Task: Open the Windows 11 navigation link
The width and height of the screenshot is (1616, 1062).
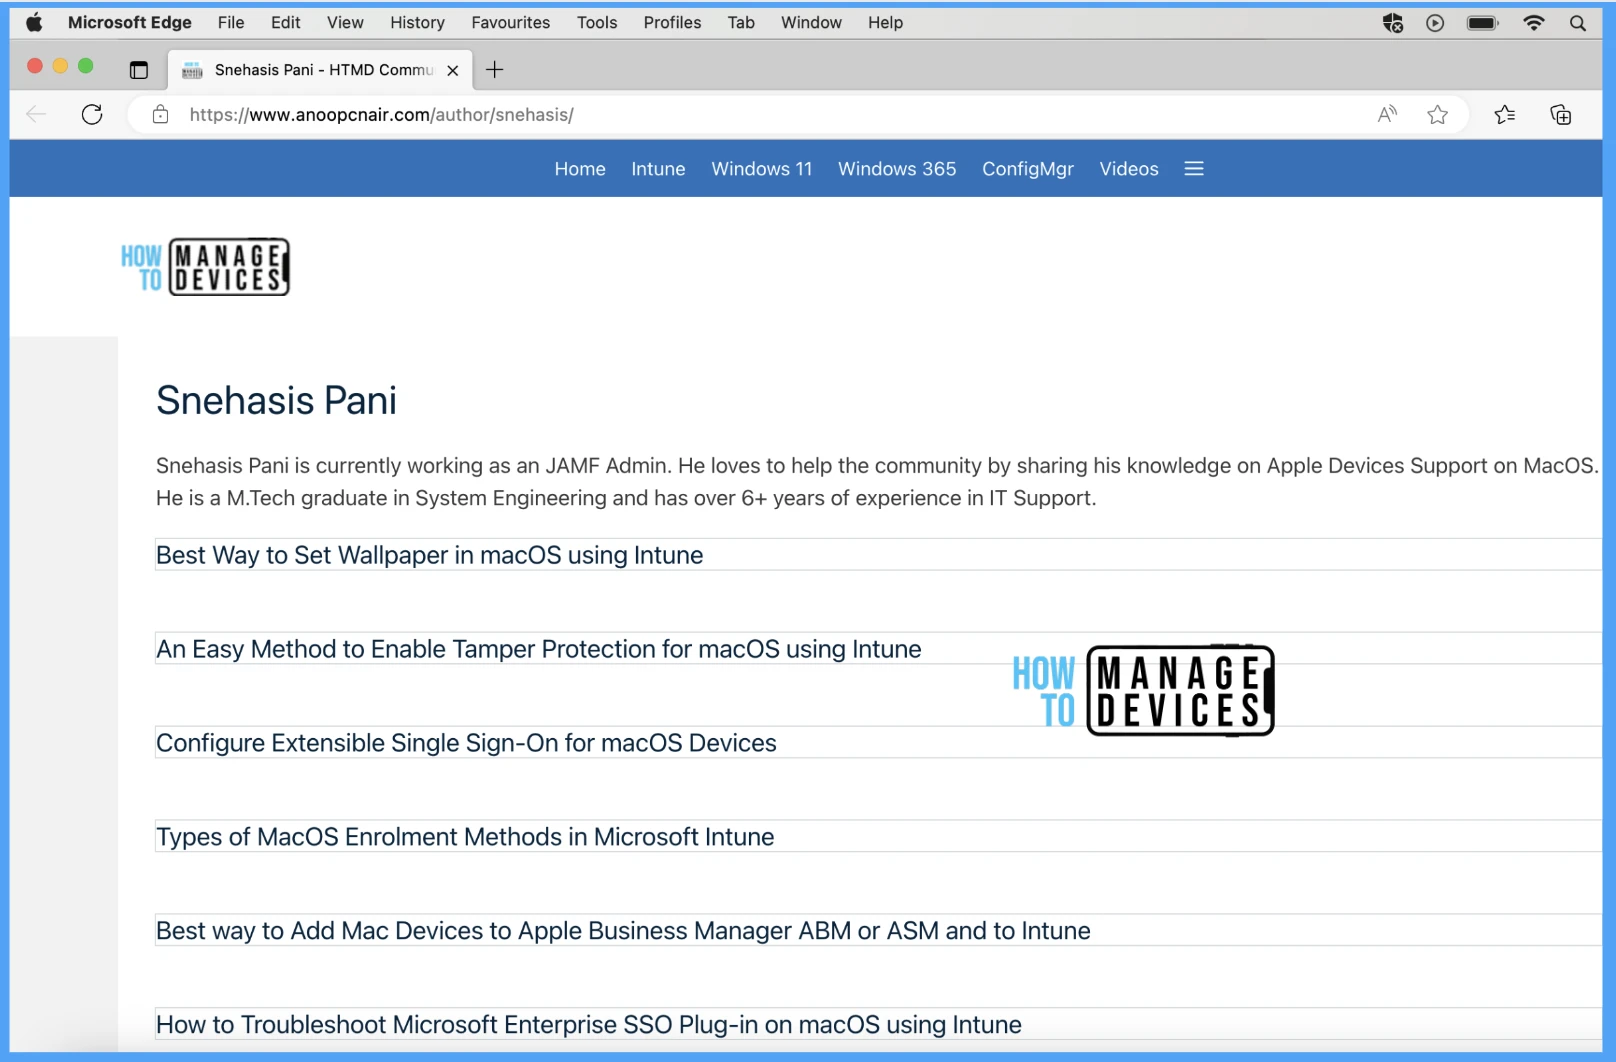Action: (762, 169)
